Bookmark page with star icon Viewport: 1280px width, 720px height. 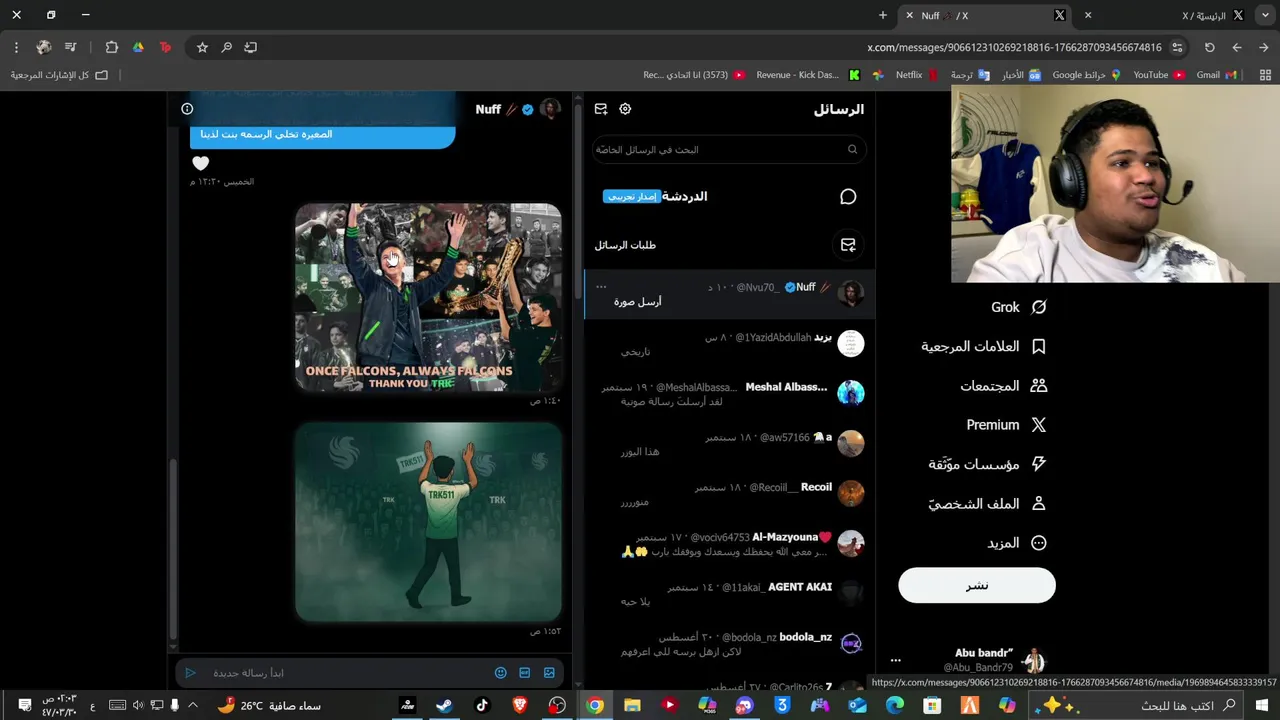[x=202, y=47]
